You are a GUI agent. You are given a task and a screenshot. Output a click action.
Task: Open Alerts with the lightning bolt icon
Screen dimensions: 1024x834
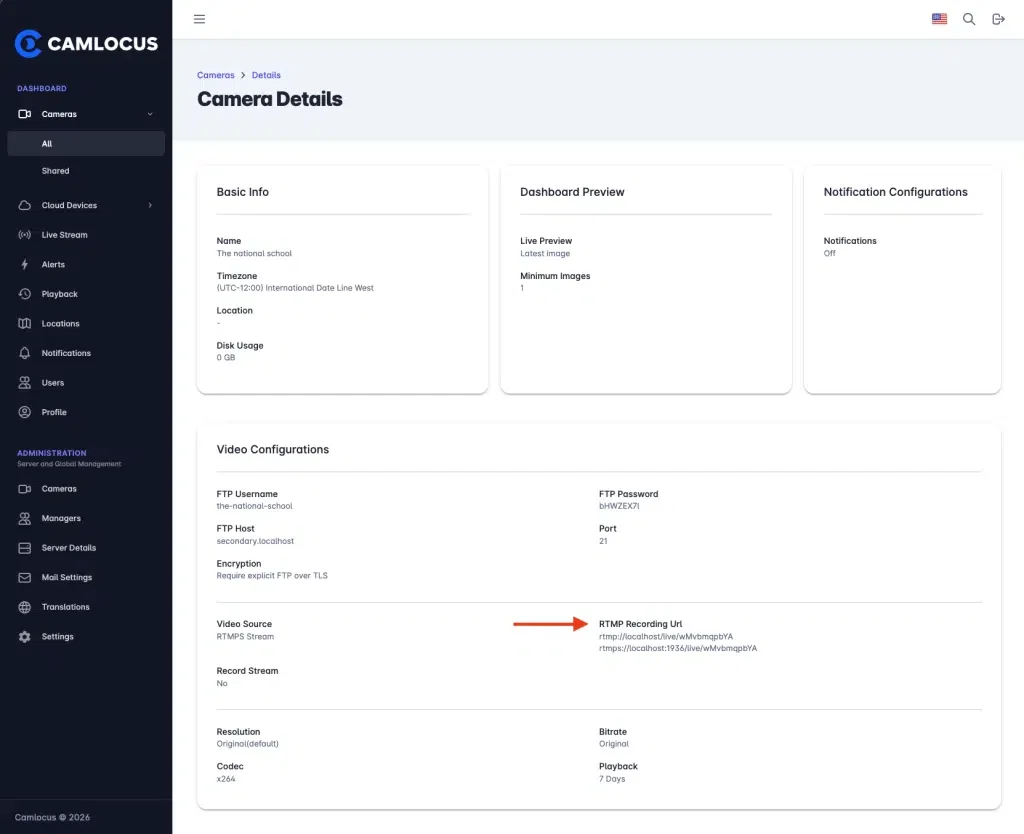tap(25, 265)
